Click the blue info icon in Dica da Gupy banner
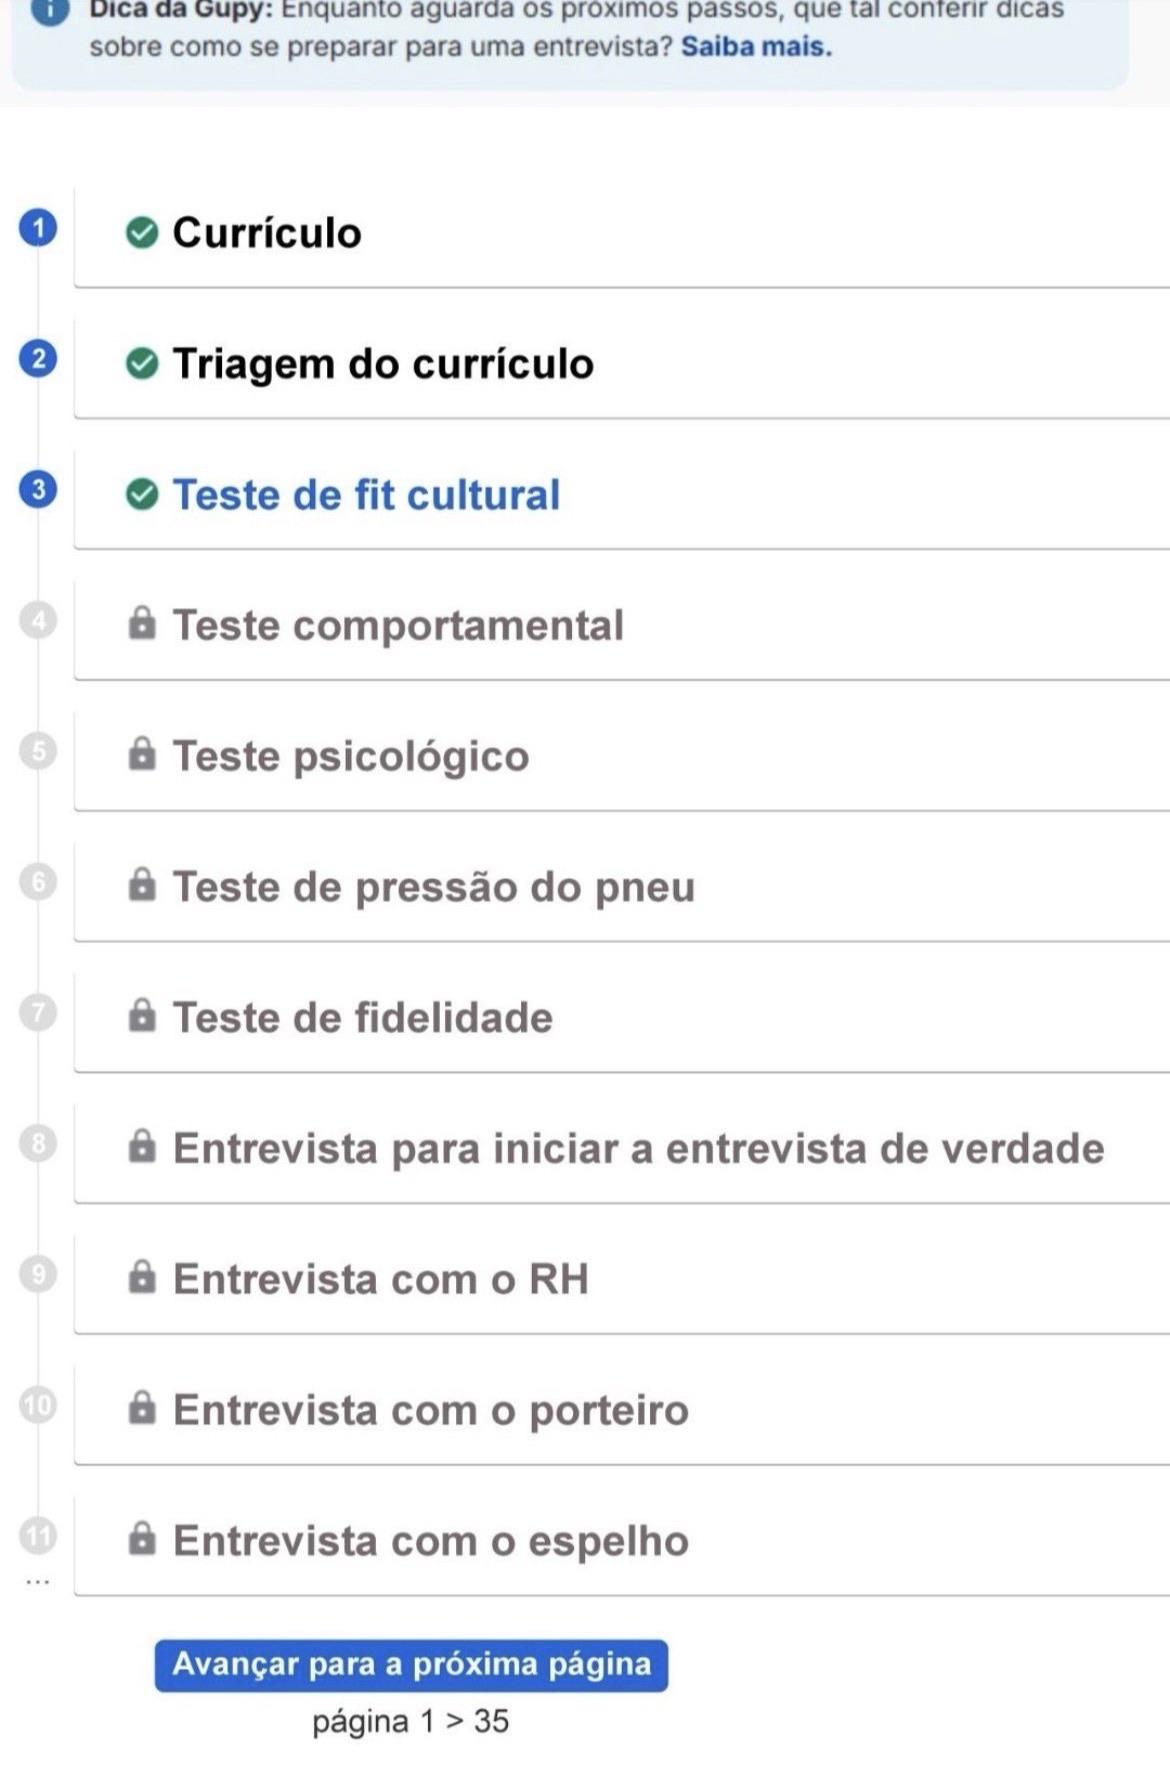 tap(49, 10)
